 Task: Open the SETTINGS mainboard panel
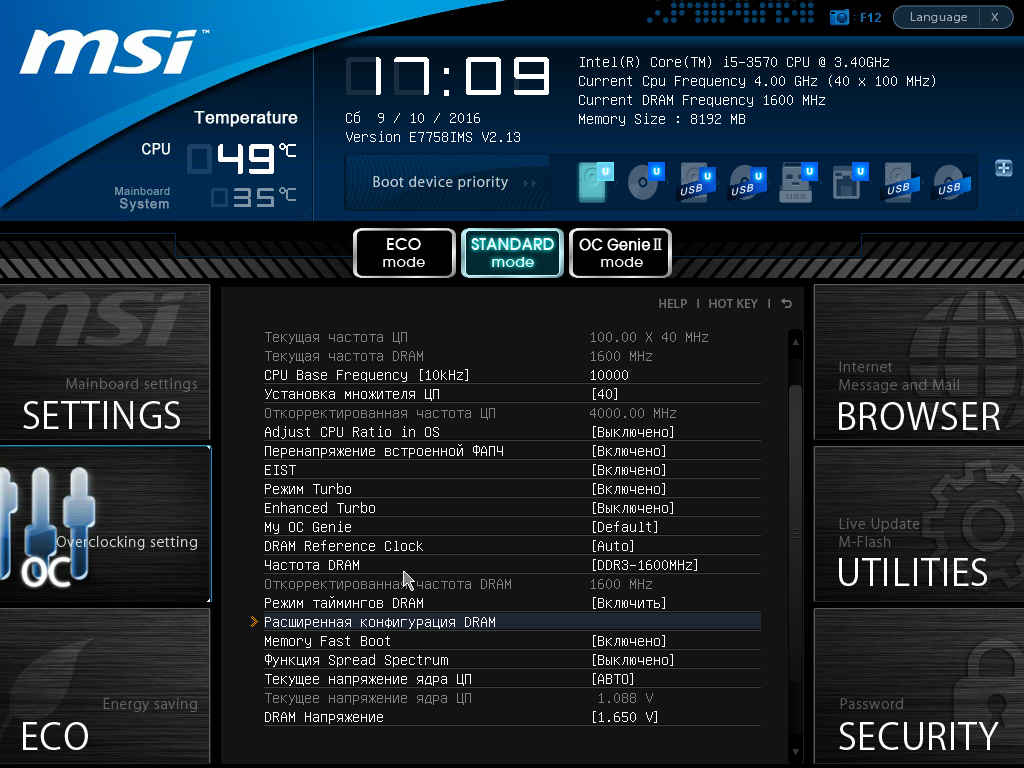[x=104, y=362]
